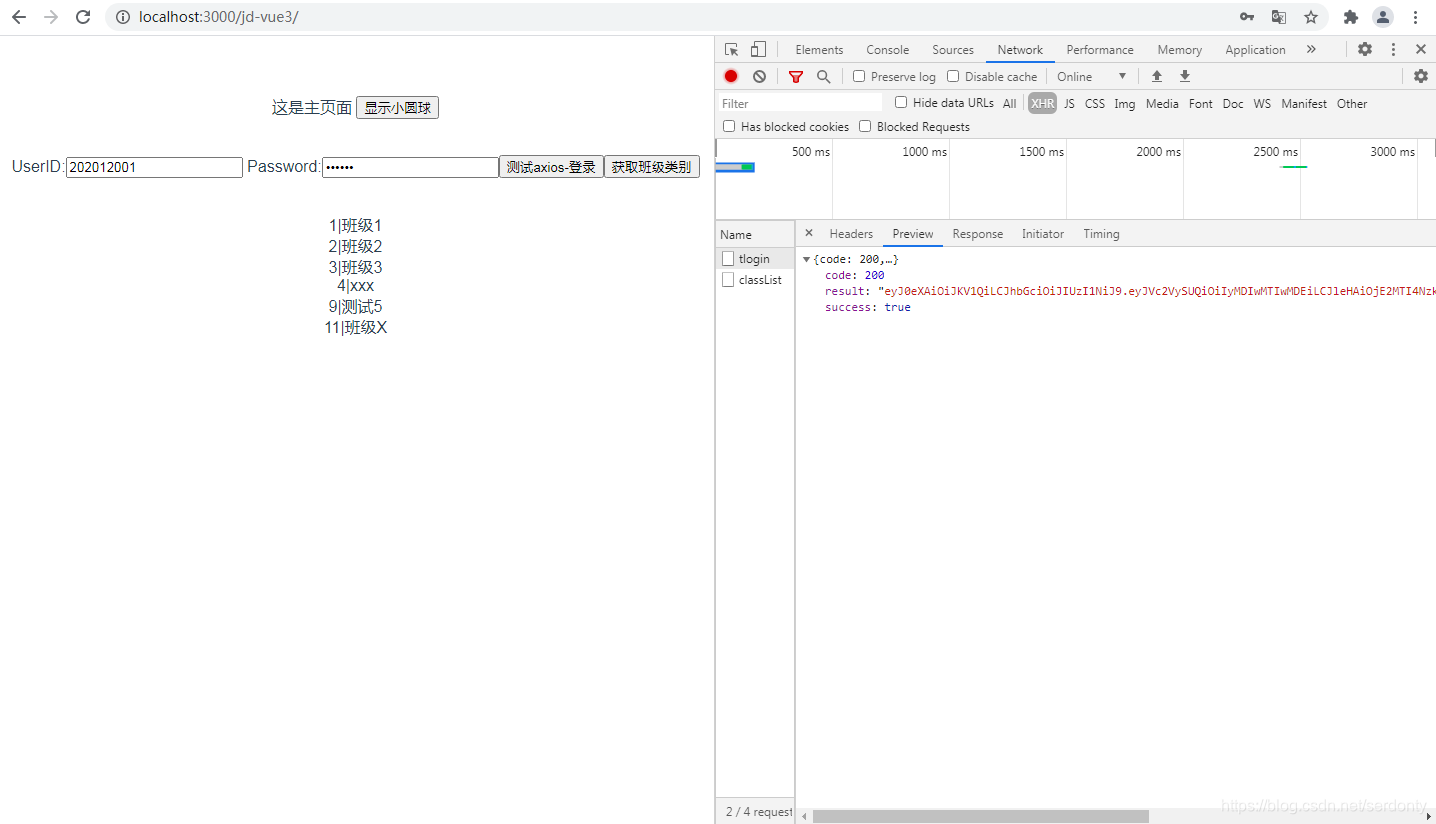Viewport: 1436px width, 824px height.
Task: Switch to the Memory tab
Action: pos(1179,49)
